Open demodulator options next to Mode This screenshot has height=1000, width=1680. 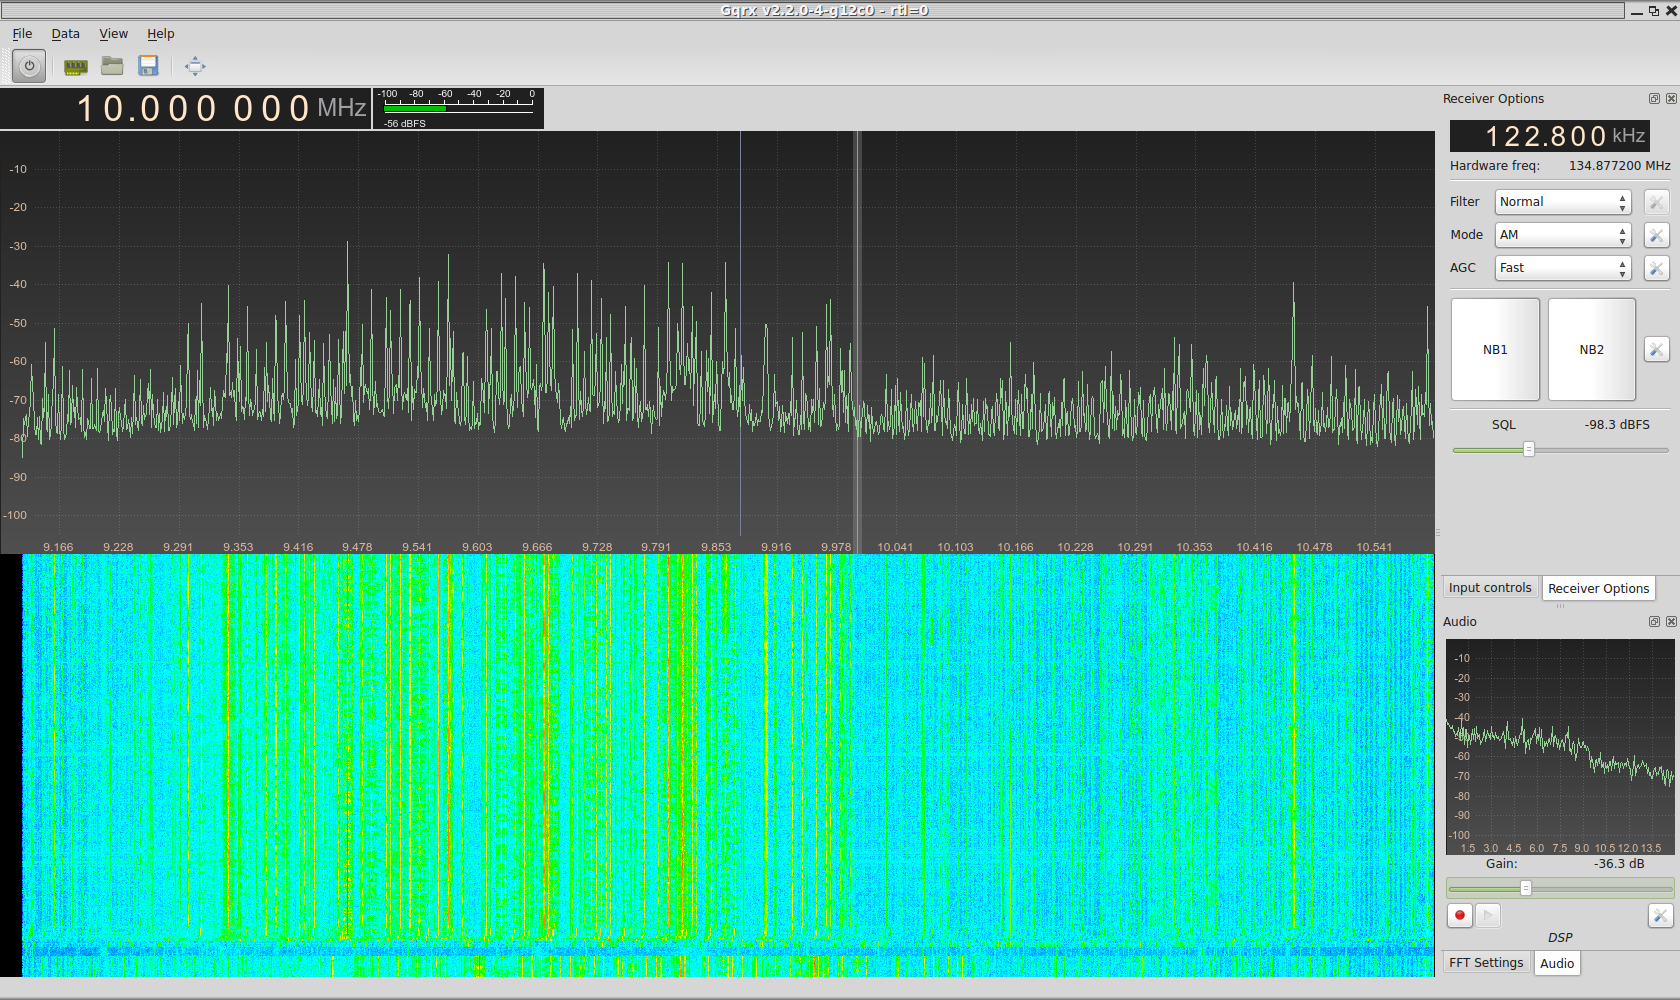tap(1656, 235)
